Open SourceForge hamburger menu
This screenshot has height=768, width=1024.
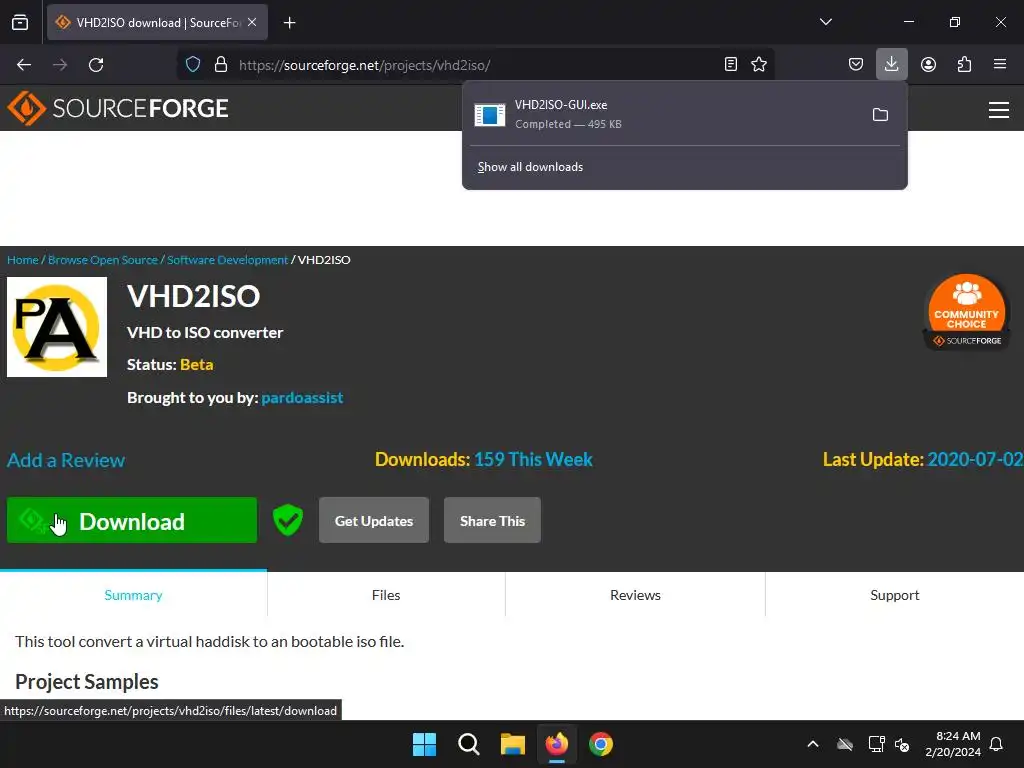coord(999,110)
